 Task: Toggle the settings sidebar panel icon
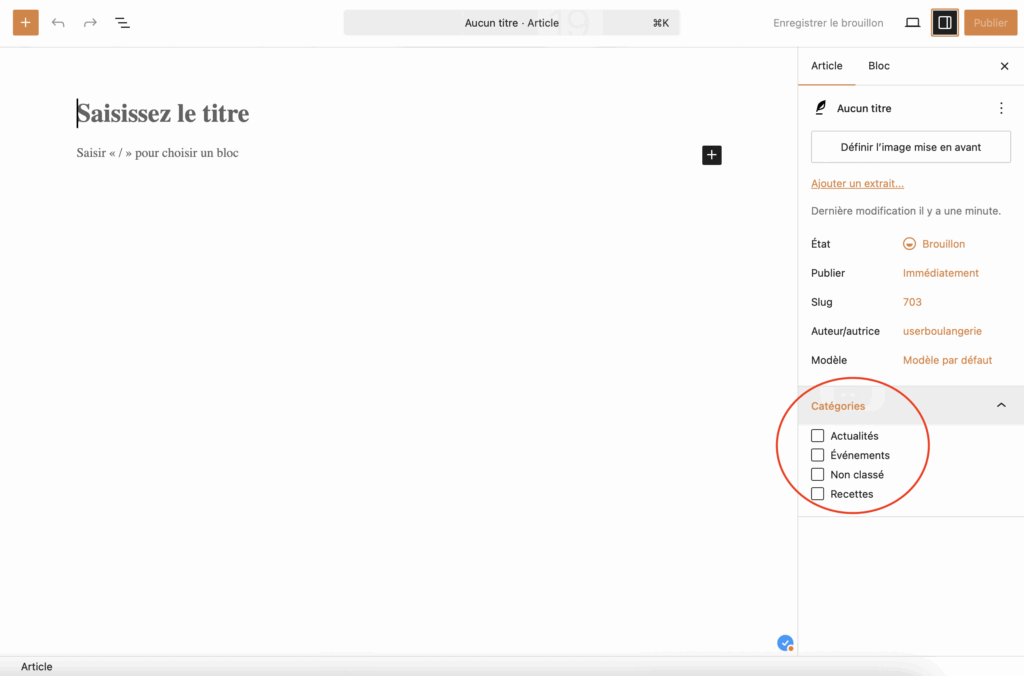tap(944, 22)
